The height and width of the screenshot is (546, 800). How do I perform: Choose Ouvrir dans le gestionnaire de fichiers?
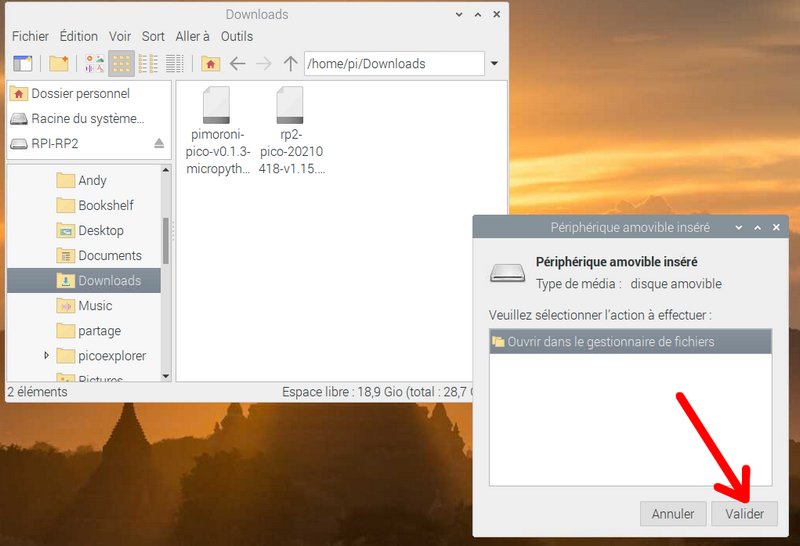631,341
